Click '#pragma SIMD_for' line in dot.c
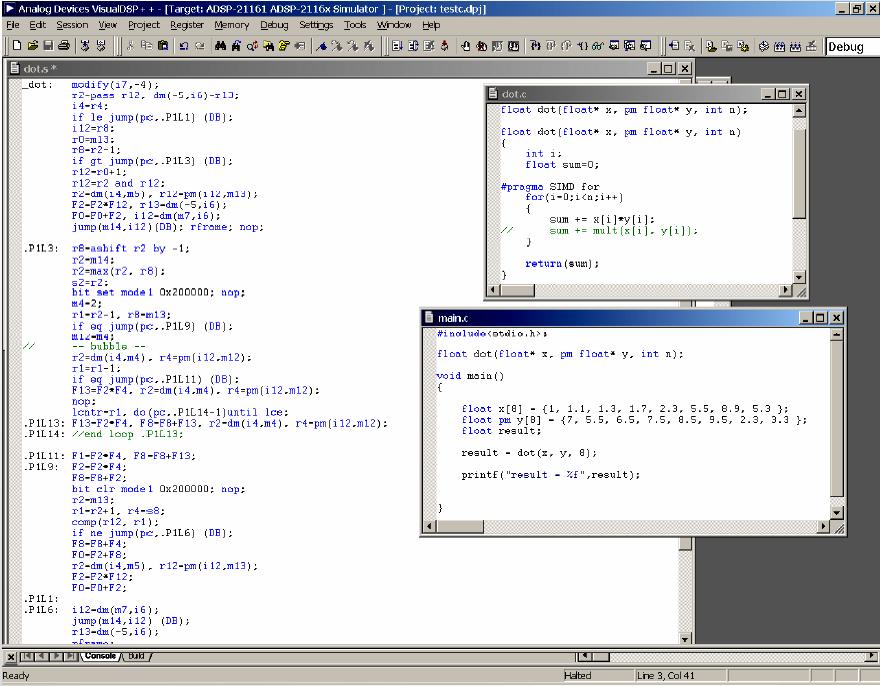This screenshot has width=880, height=686. tap(550, 186)
